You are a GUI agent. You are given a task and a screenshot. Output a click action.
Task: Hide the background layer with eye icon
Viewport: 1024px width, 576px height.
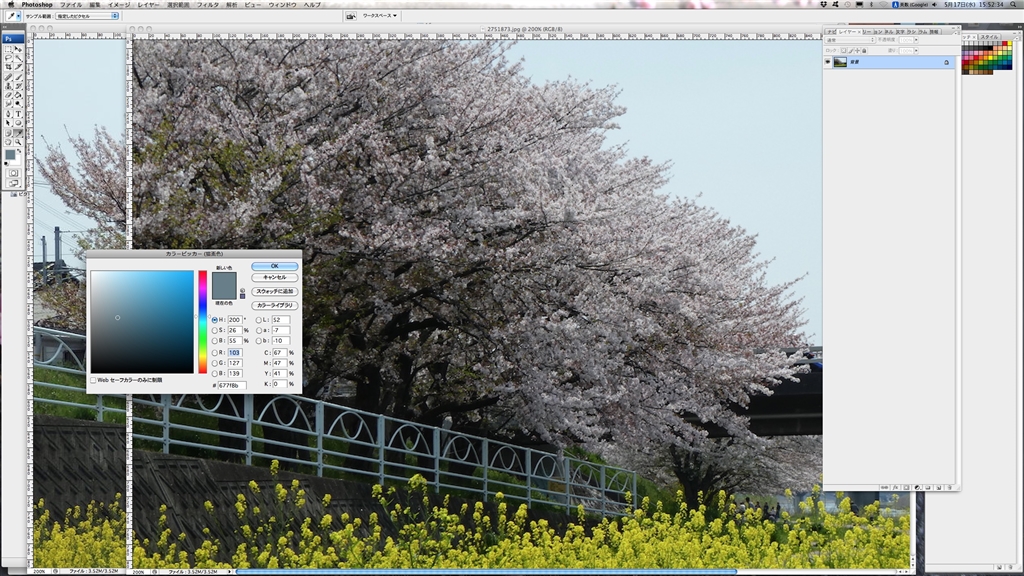[827, 62]
